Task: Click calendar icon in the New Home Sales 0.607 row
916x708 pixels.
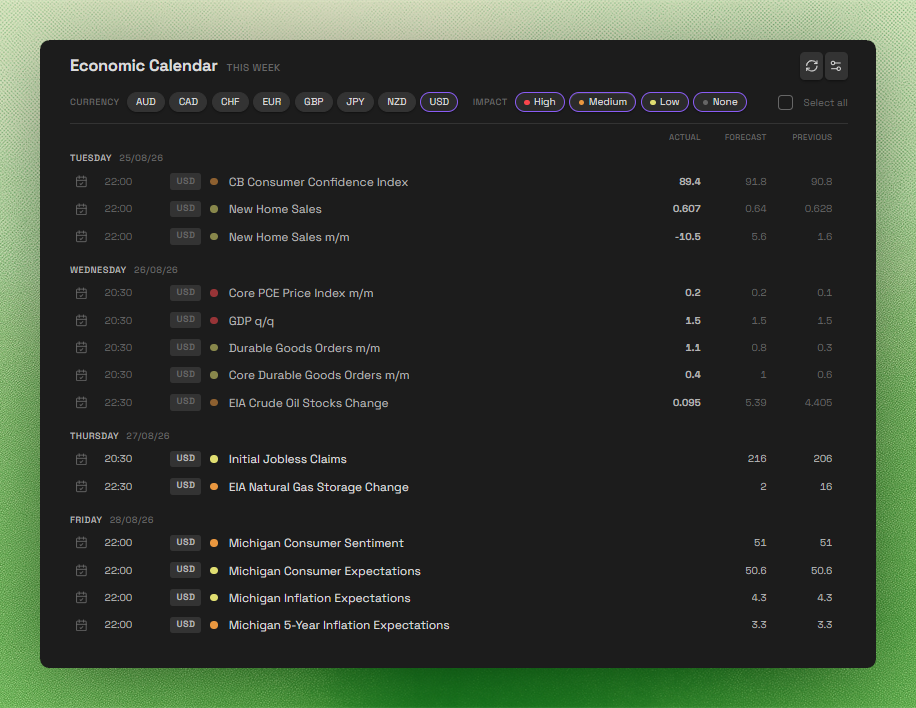Action: (81, 209)
